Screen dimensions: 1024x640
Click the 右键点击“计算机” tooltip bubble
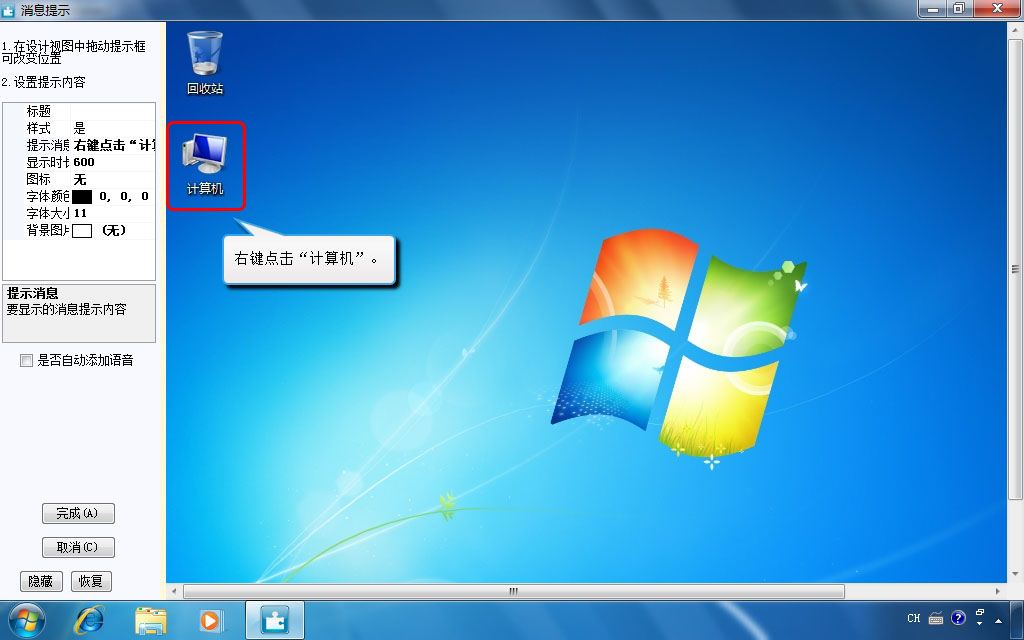click(x=310, y=259)
